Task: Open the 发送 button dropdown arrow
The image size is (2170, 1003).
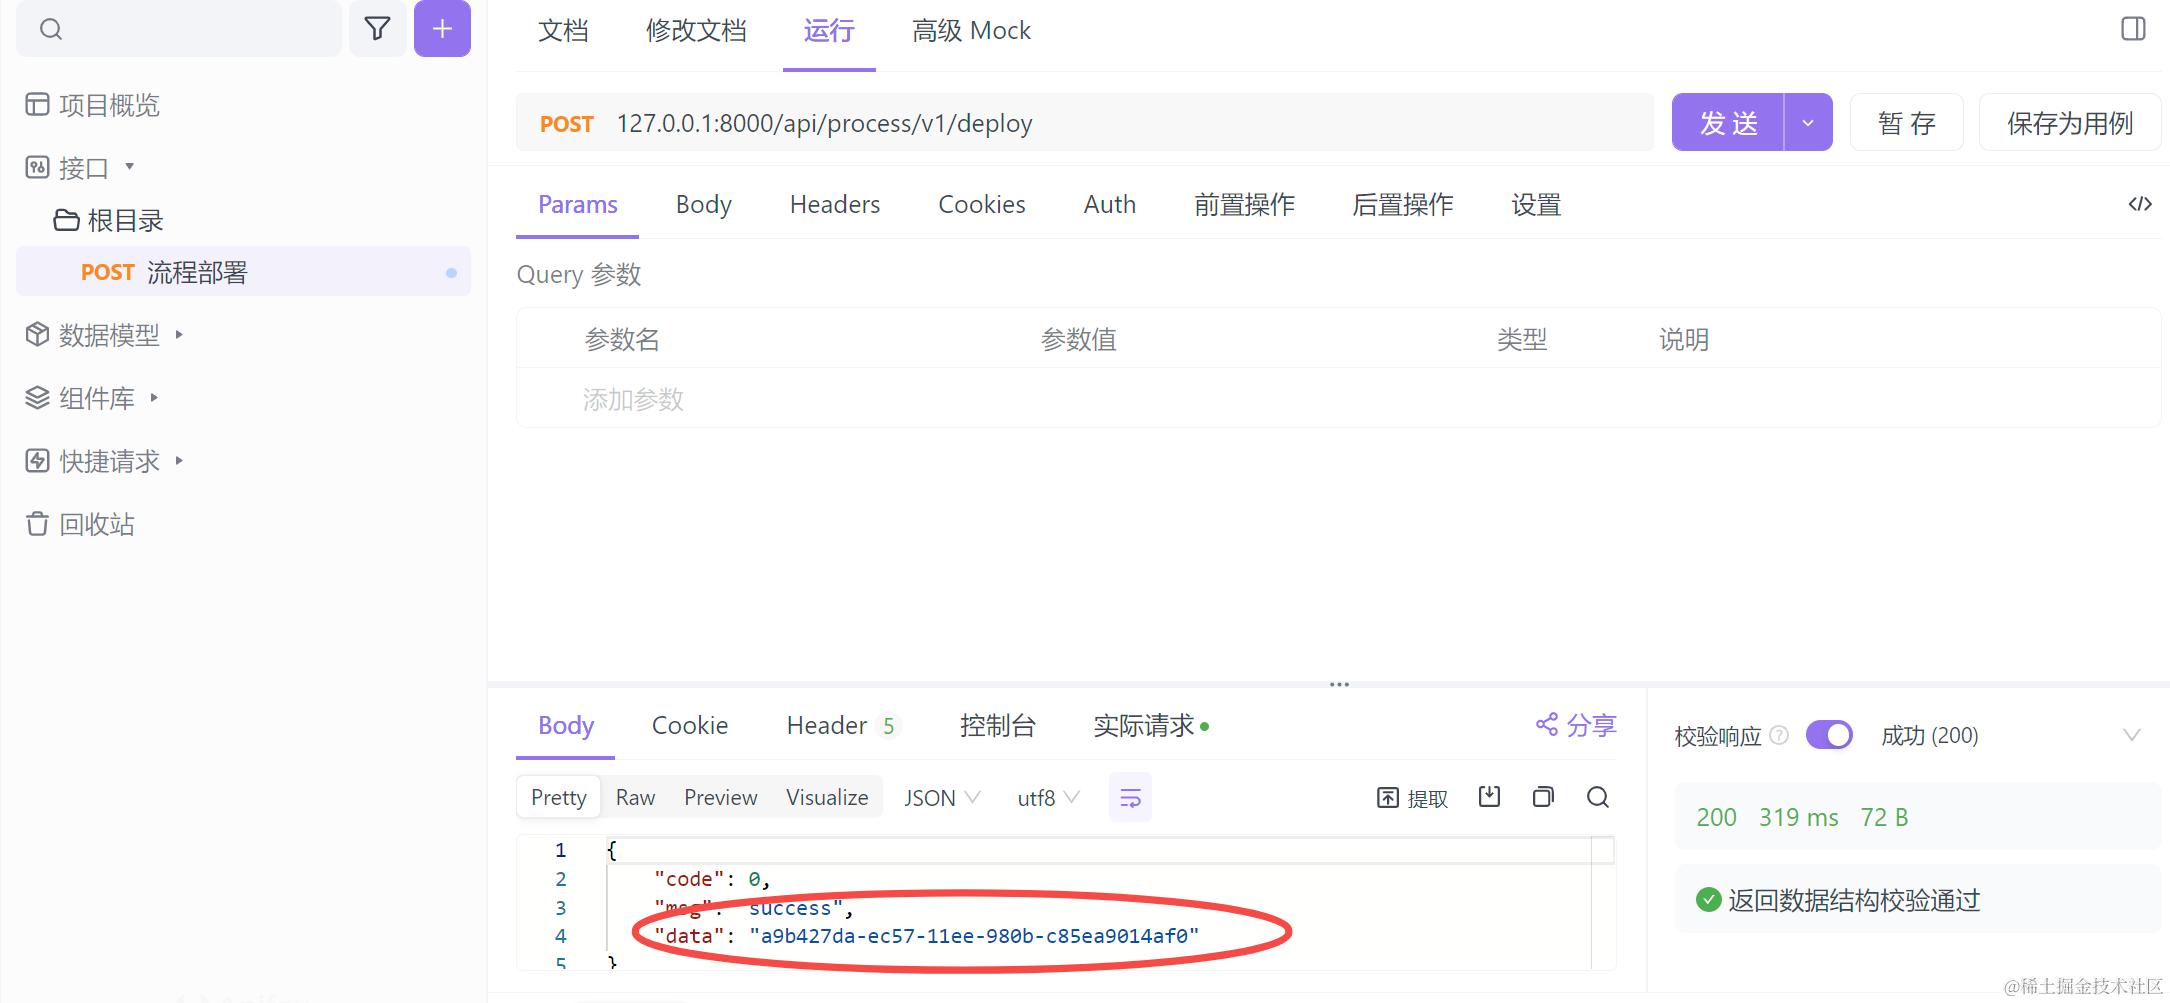Action: pos(1808,123)
